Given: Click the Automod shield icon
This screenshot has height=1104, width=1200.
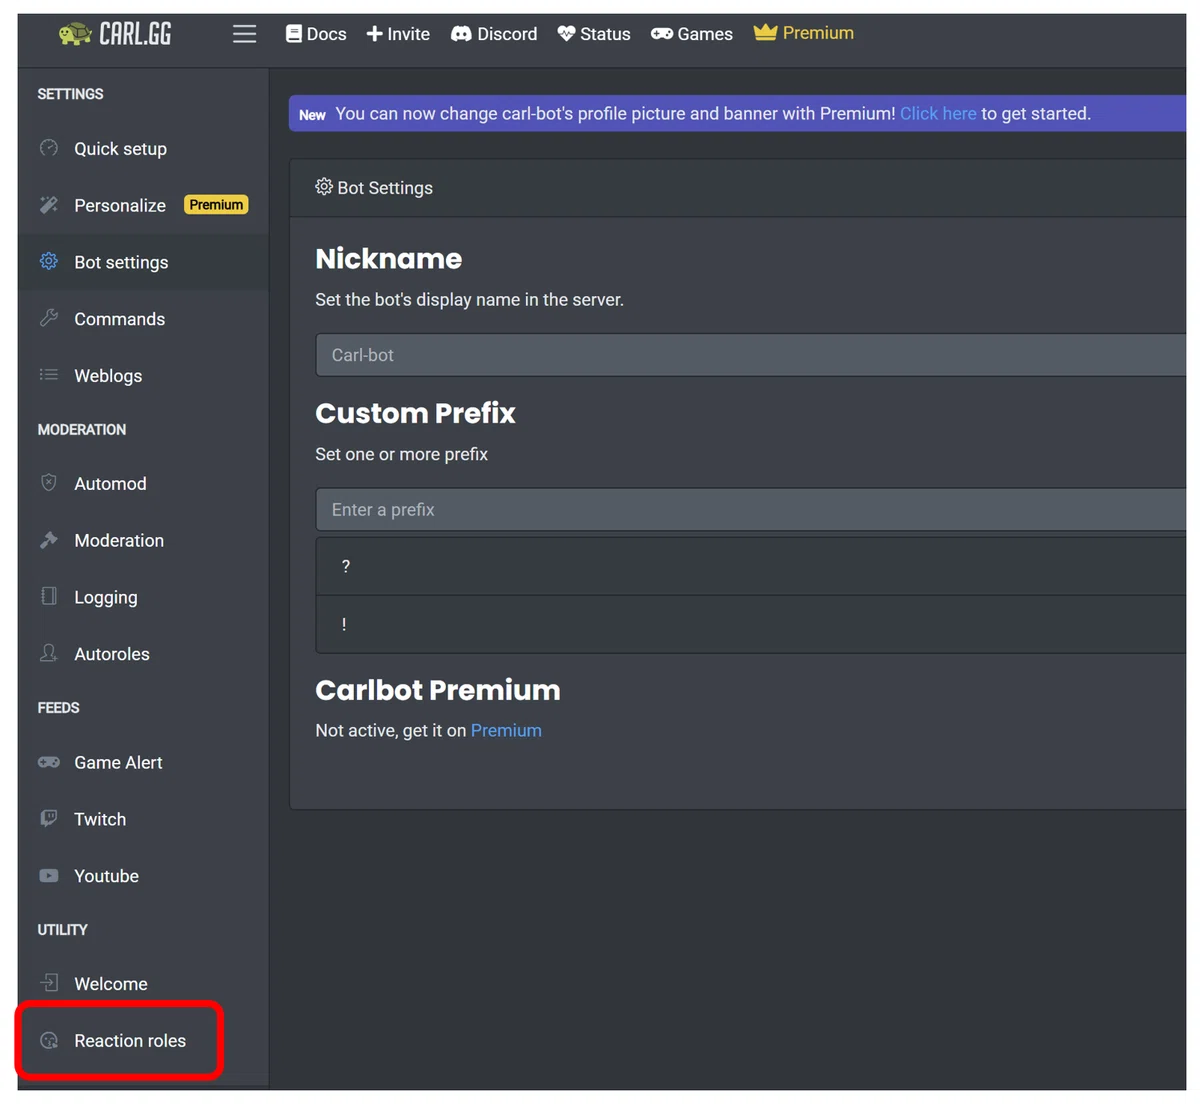Looking at the screenshot, I should (49, 483).
